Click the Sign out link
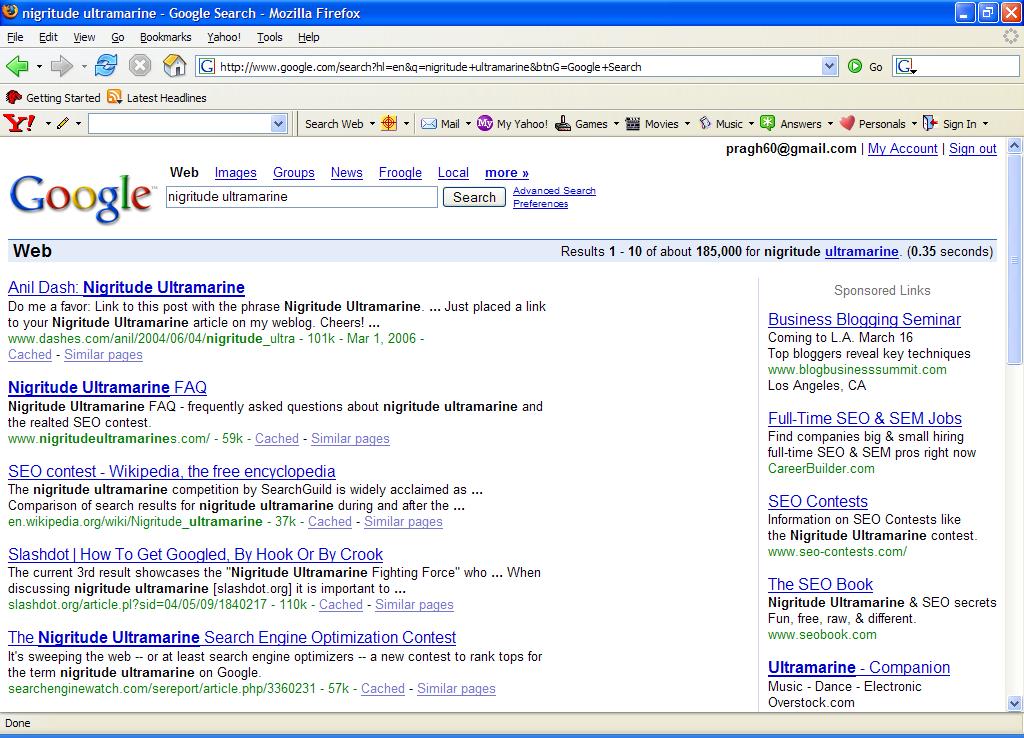Screen dimensions: 1024x738 (x=973, y=148)
